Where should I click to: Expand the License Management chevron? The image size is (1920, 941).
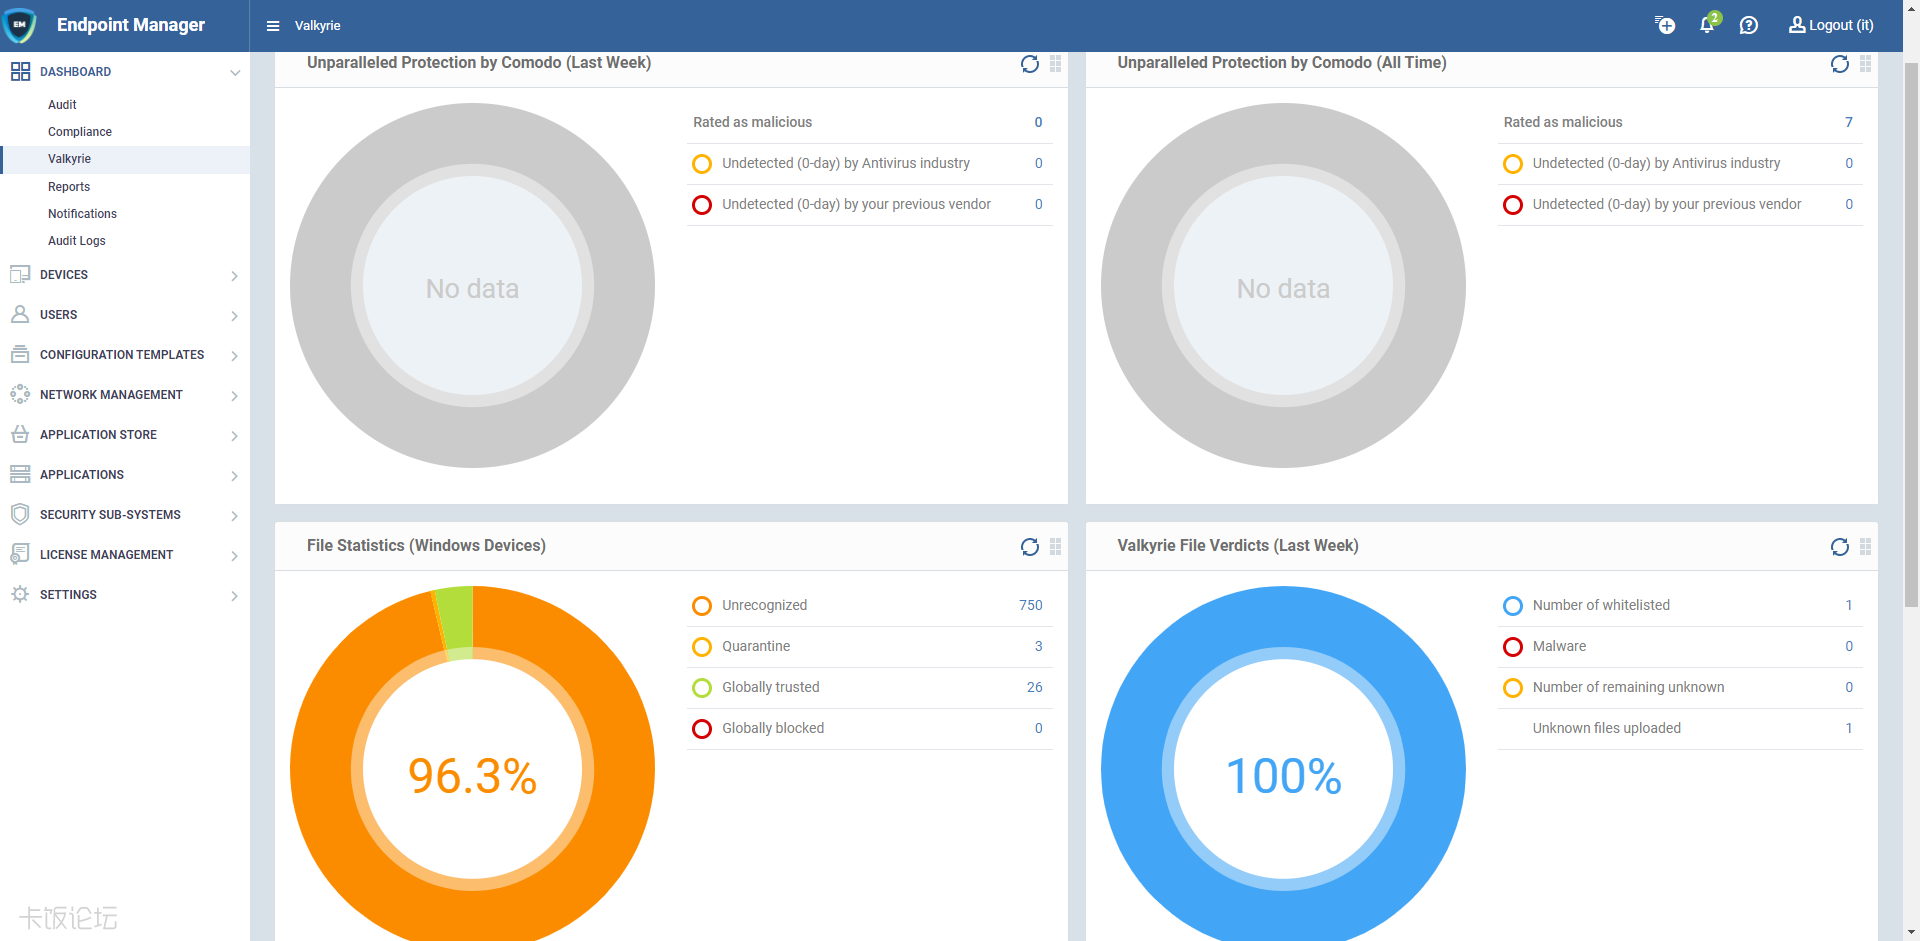(235, 556)
